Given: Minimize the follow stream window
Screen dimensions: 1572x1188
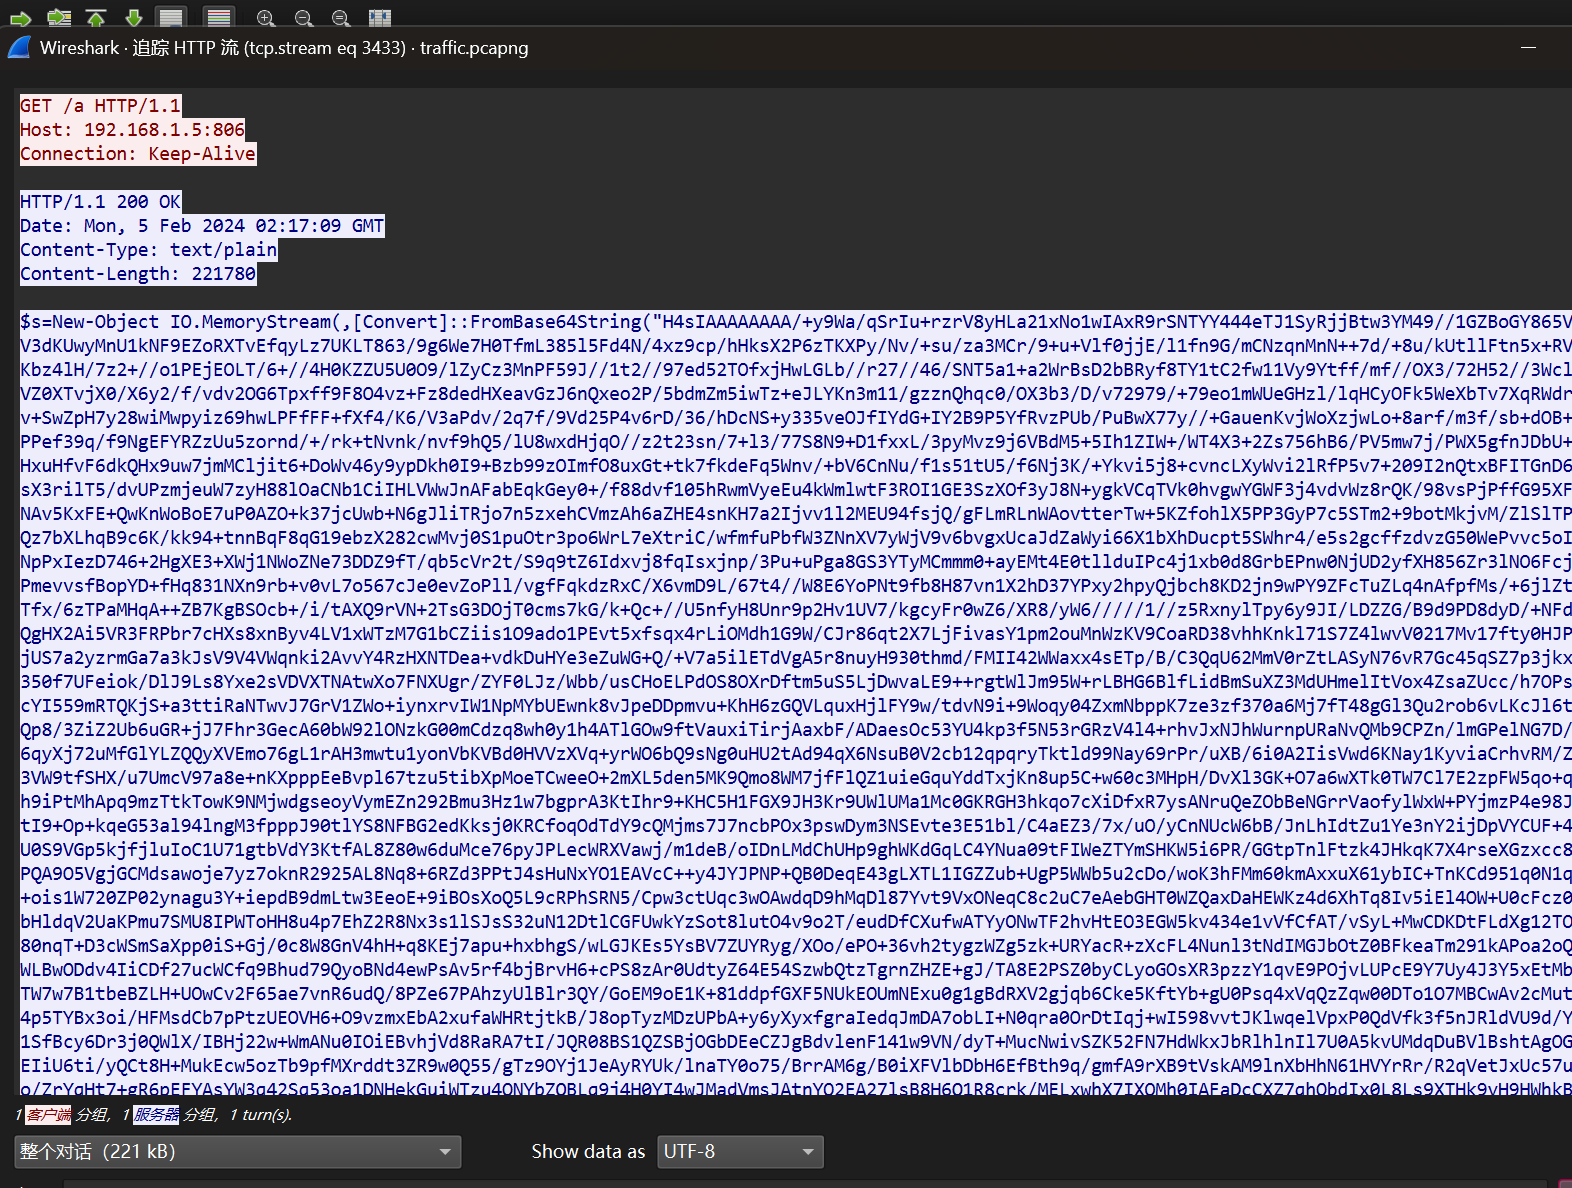Looking at the screenshot, I should [1528, 47].
